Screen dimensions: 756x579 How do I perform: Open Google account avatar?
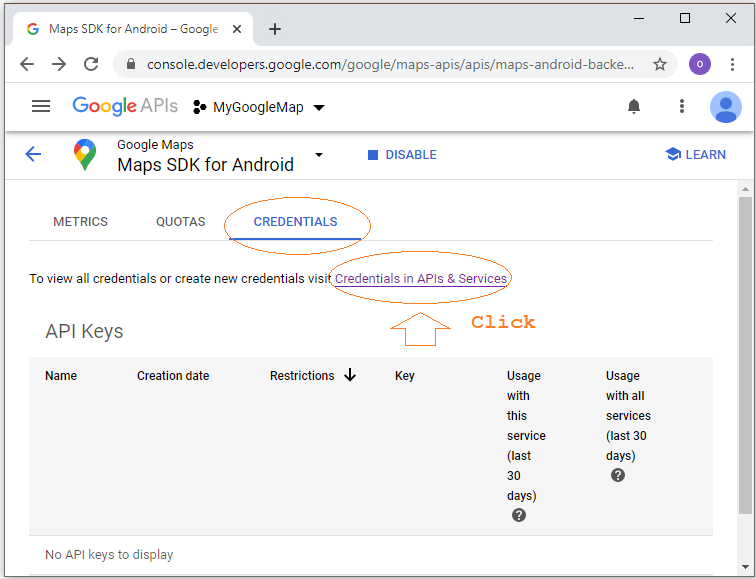tap(726, 107)
